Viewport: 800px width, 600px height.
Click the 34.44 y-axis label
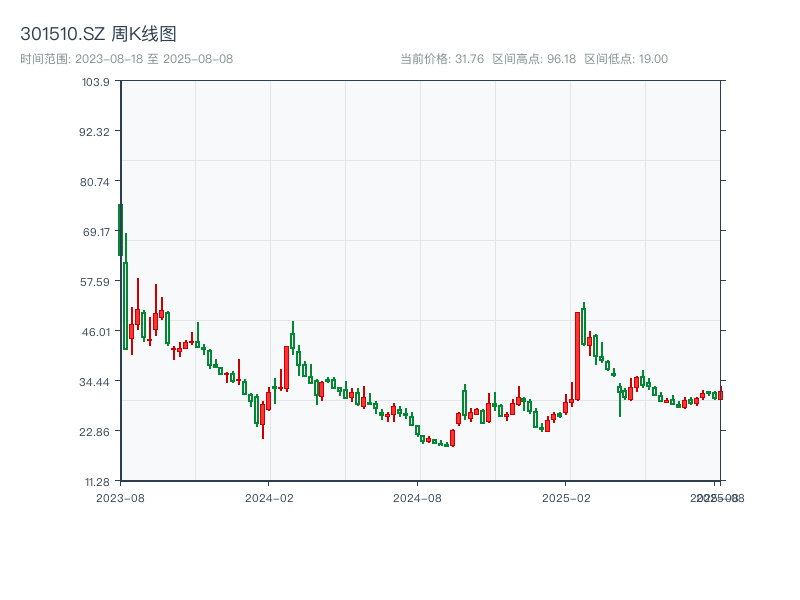point(93,382)
